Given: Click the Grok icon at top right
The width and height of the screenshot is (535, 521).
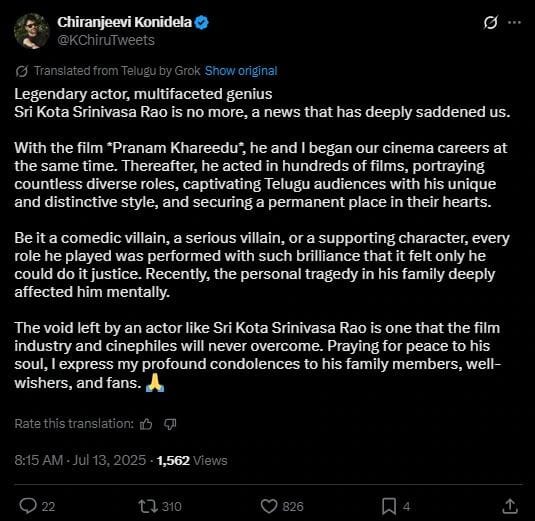Looking at the screenshot, I should point(490,23).
